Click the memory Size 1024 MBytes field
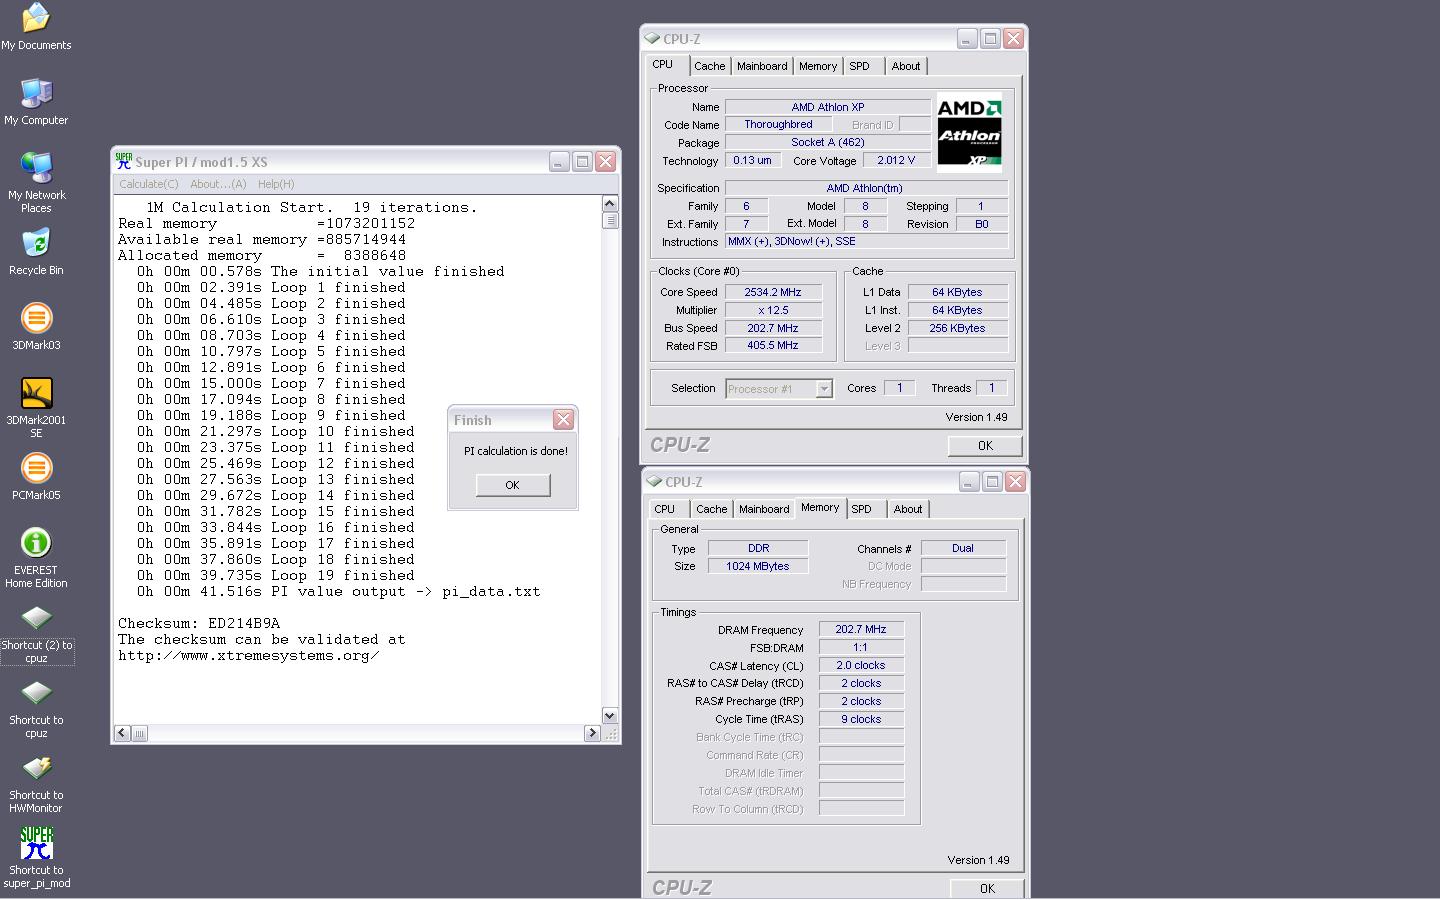 click(758, 566)
